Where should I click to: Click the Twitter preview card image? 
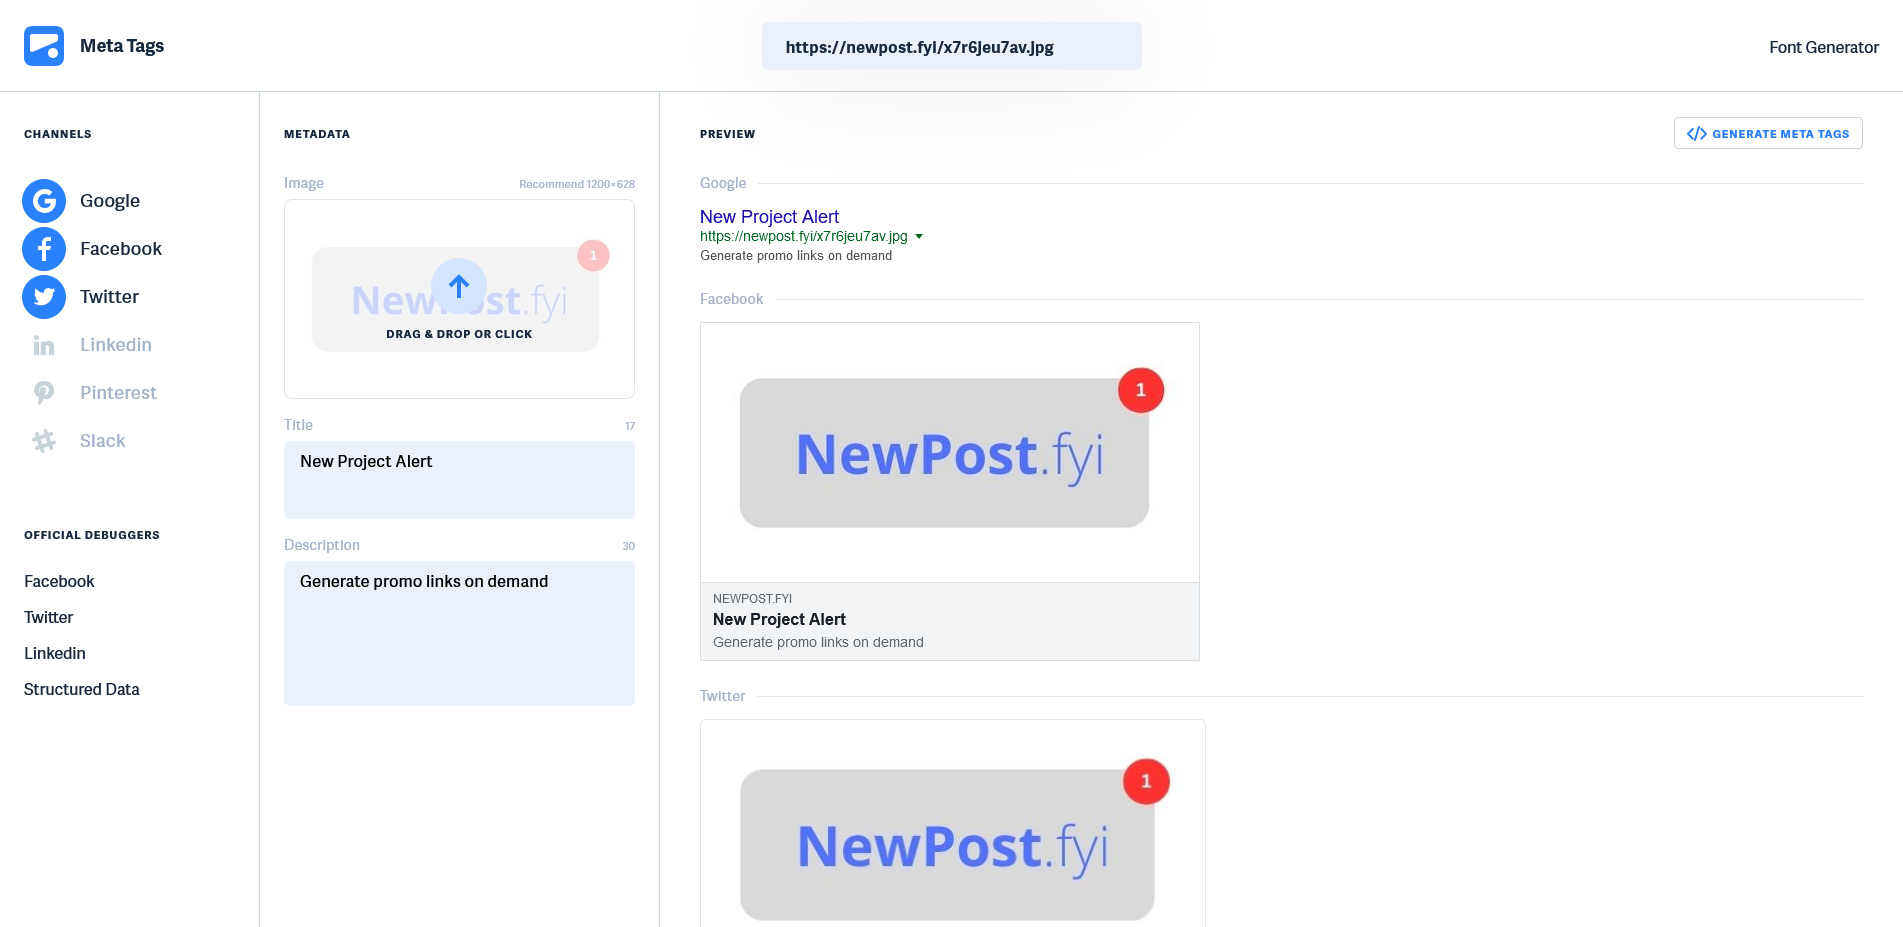(953, 823)
